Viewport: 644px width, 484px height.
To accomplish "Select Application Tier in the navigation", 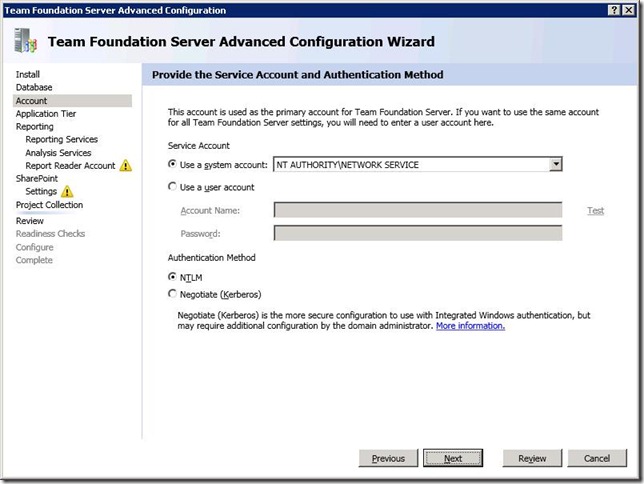I will [x=46, y=114].
